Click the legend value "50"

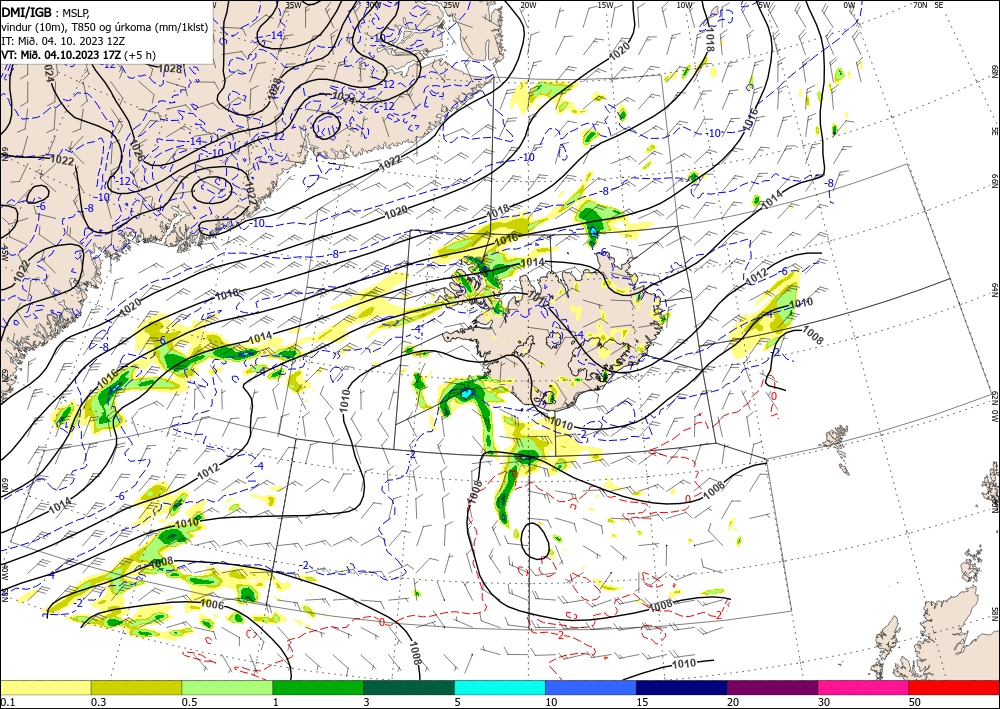click(x=915, y=702)
